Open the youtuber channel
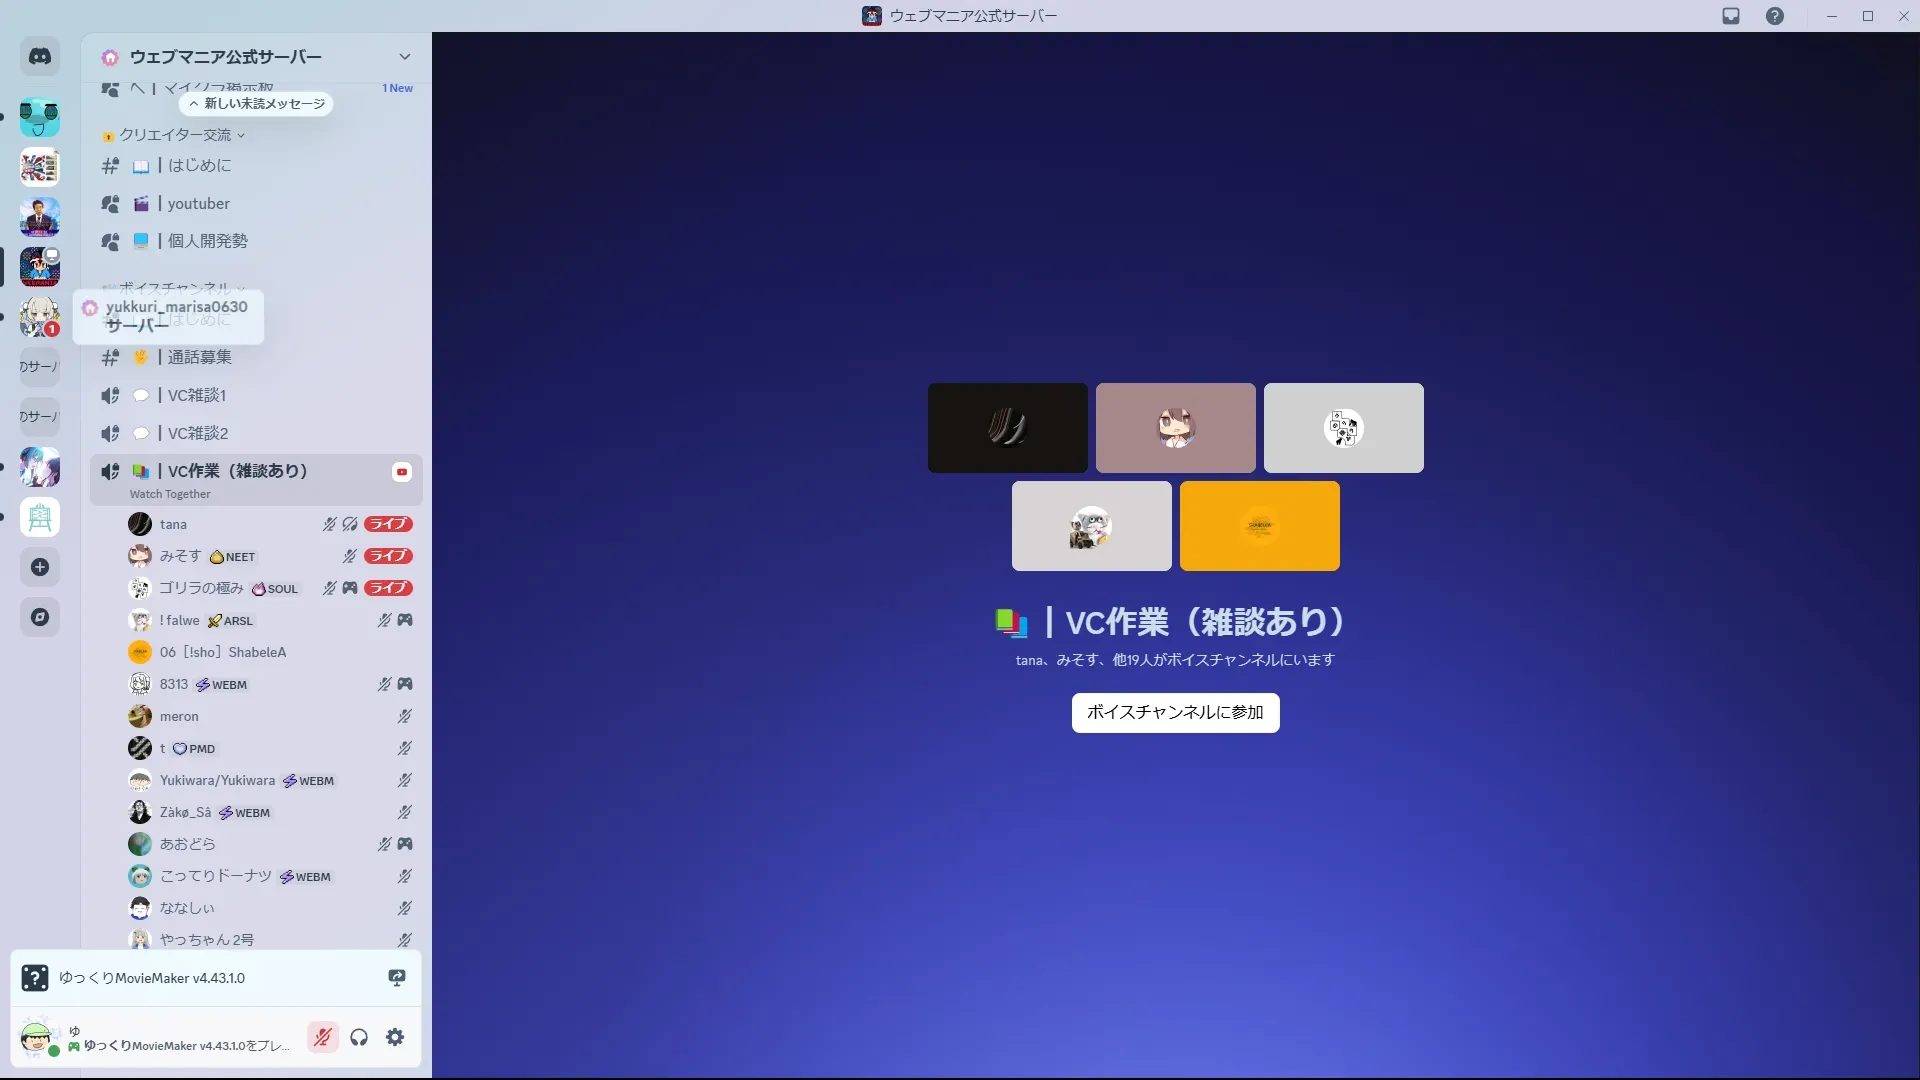This screenshot has height=1080, width=1920. pyautogui.click(x=199, y=204)
